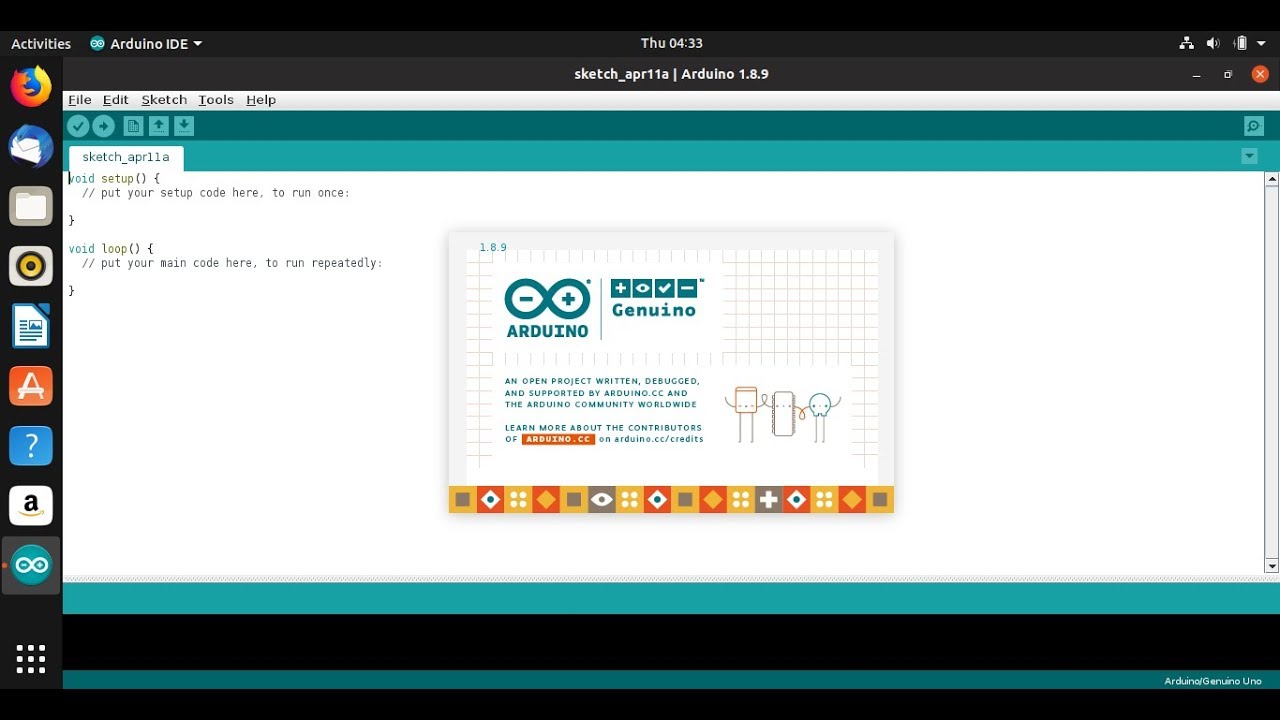Click the splash ARDUINO.CC orange label
This screenshot has height=720, width=1280.
pyautogui.click(x=558, y=439)
